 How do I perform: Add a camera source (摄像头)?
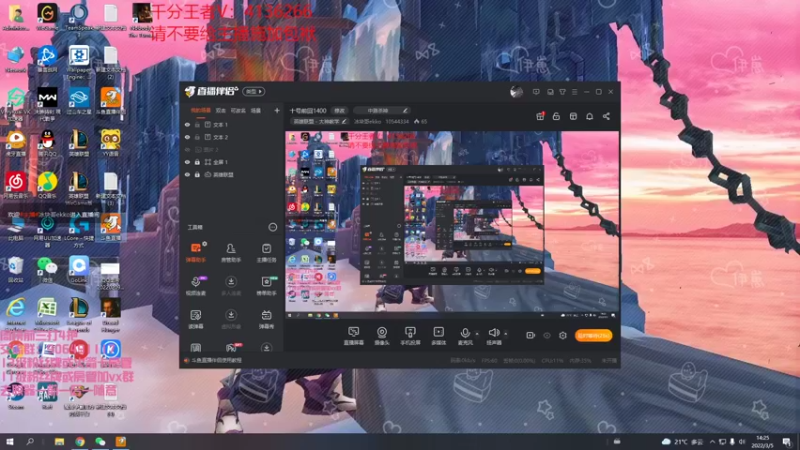point(382,336)
